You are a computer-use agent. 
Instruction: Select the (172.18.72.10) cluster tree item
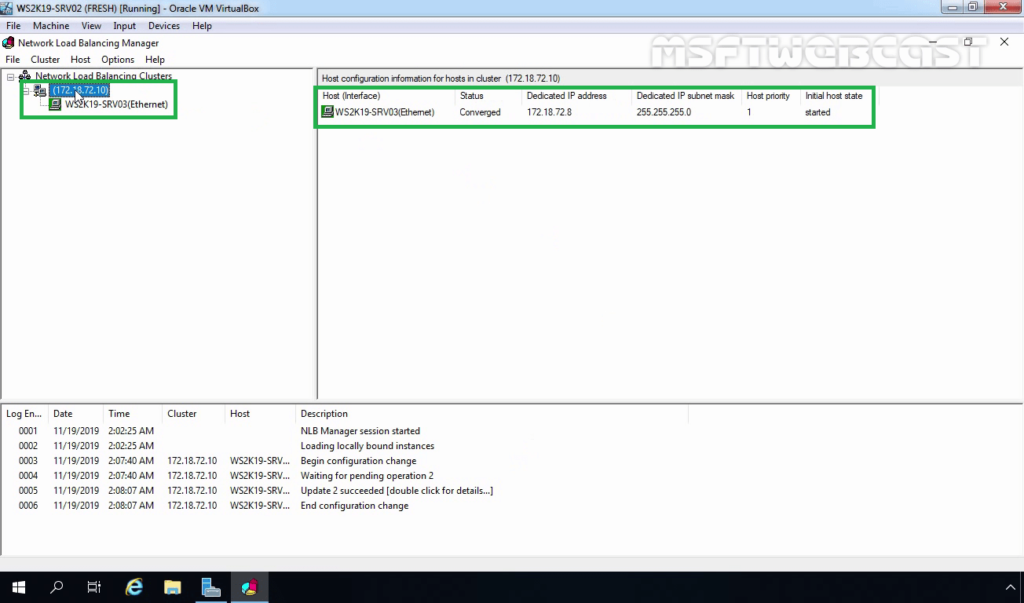80,90
